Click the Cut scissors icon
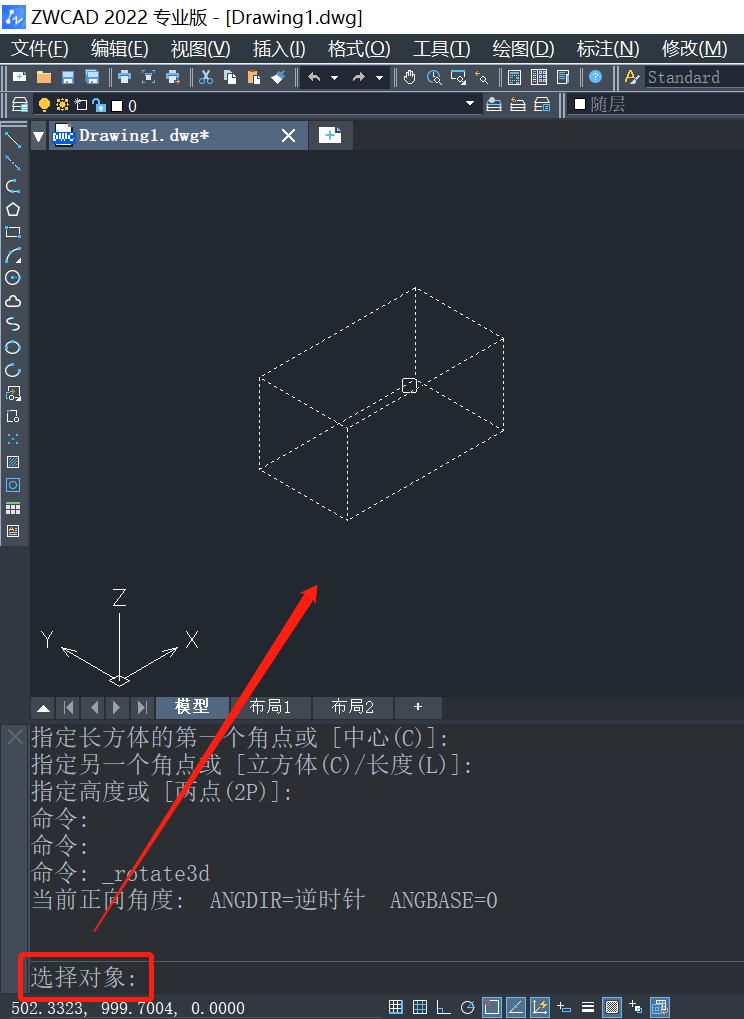 click(206, 77)
